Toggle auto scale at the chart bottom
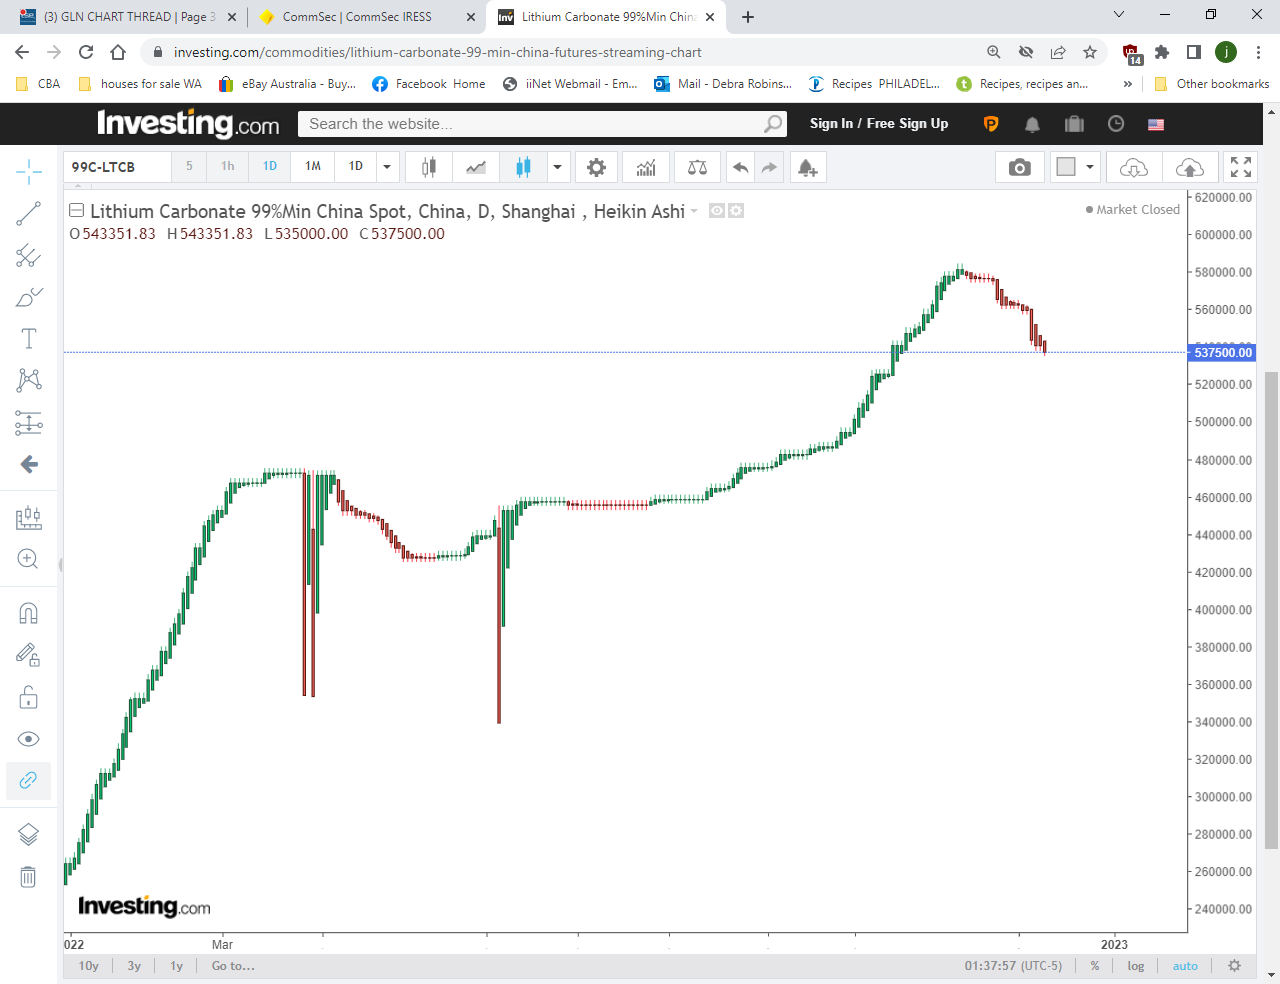The height and width of the screenshot is (984, 1280). coord(1185,966)
